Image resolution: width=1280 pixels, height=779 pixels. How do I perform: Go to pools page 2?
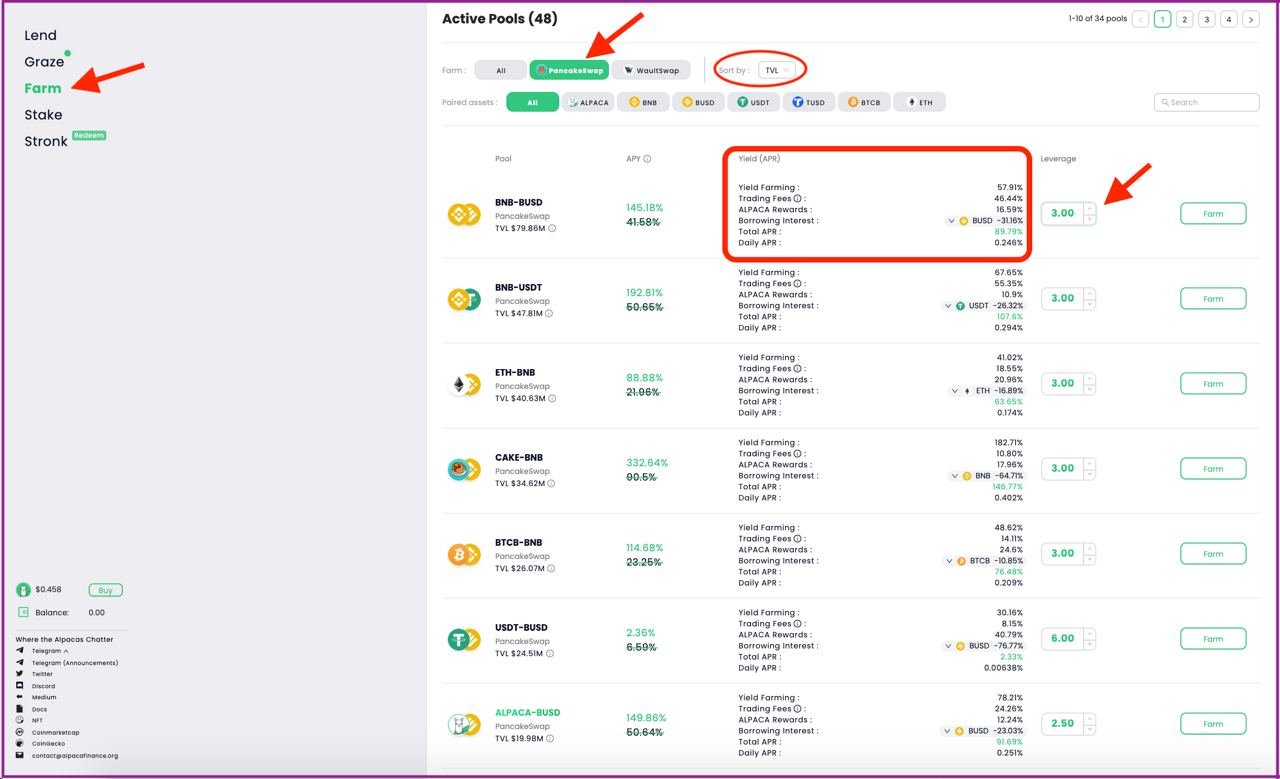coord(1185,19)
